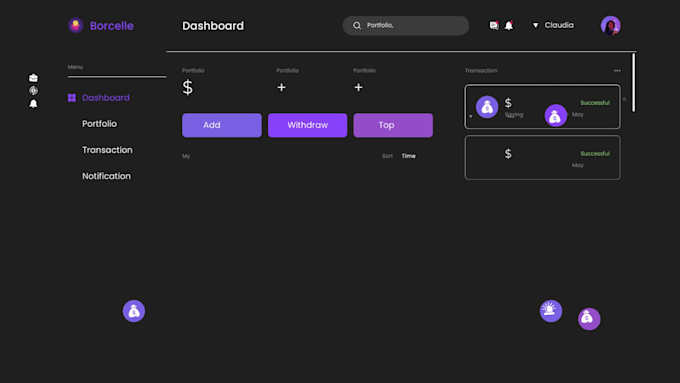Click the Claudia username
Viewport: 680px width, 383px height.
click(x=559, y=25)
